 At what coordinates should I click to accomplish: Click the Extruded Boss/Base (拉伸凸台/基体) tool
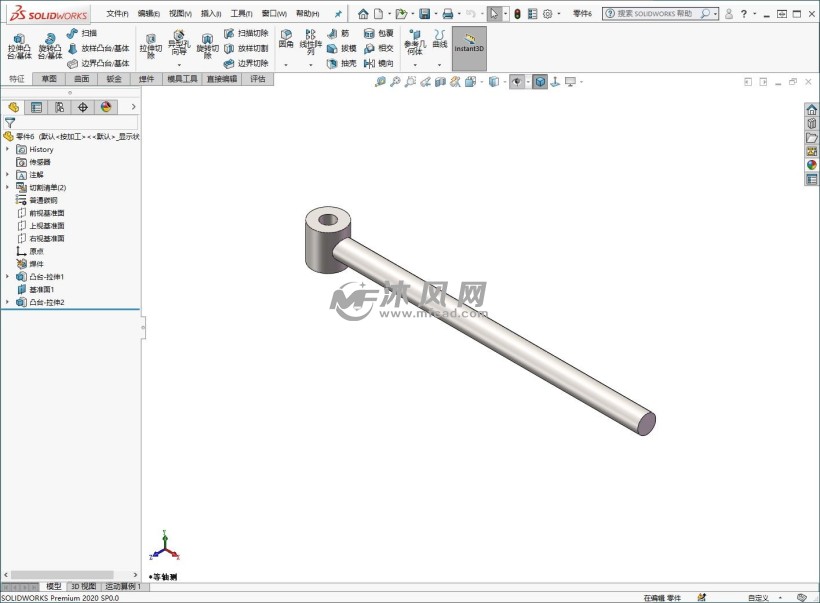click(x=19, y=46)
